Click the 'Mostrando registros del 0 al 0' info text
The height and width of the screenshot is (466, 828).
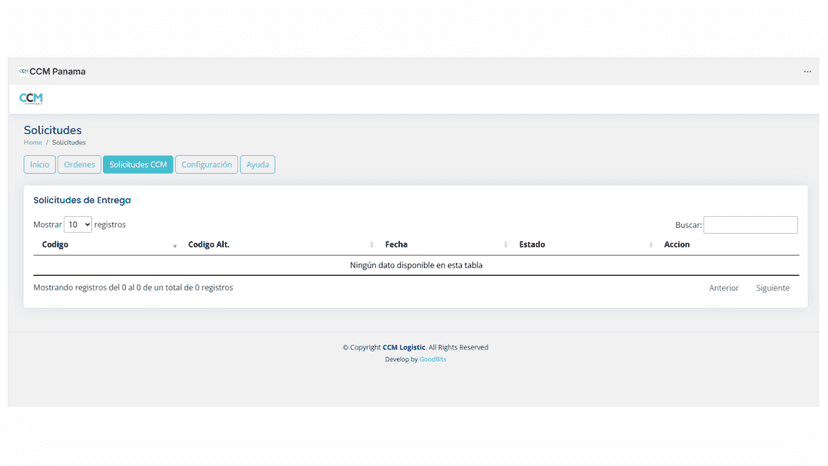click(x=133, y=287)
